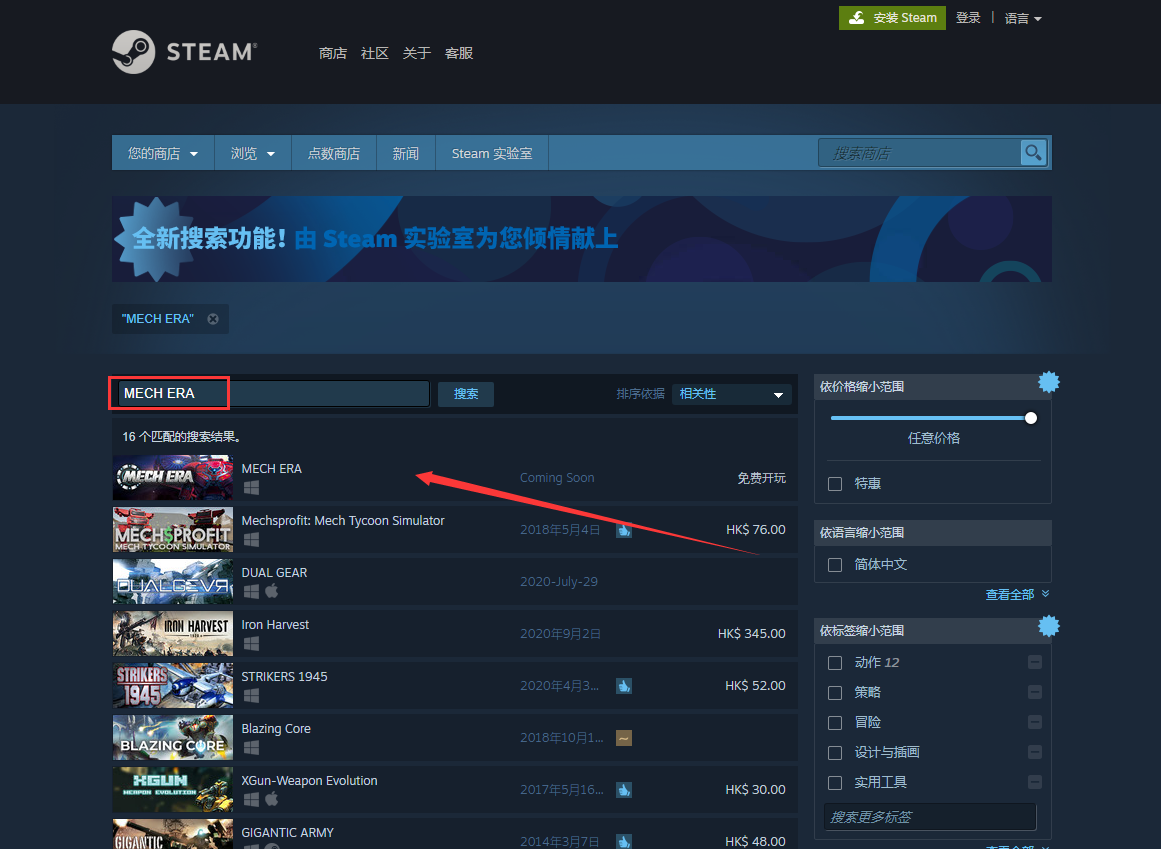Collapse the 依标签缩小范围 panel header
The width and height of the screenshot is (1161, 849).
pyautogui.click(x=932, y=631)
